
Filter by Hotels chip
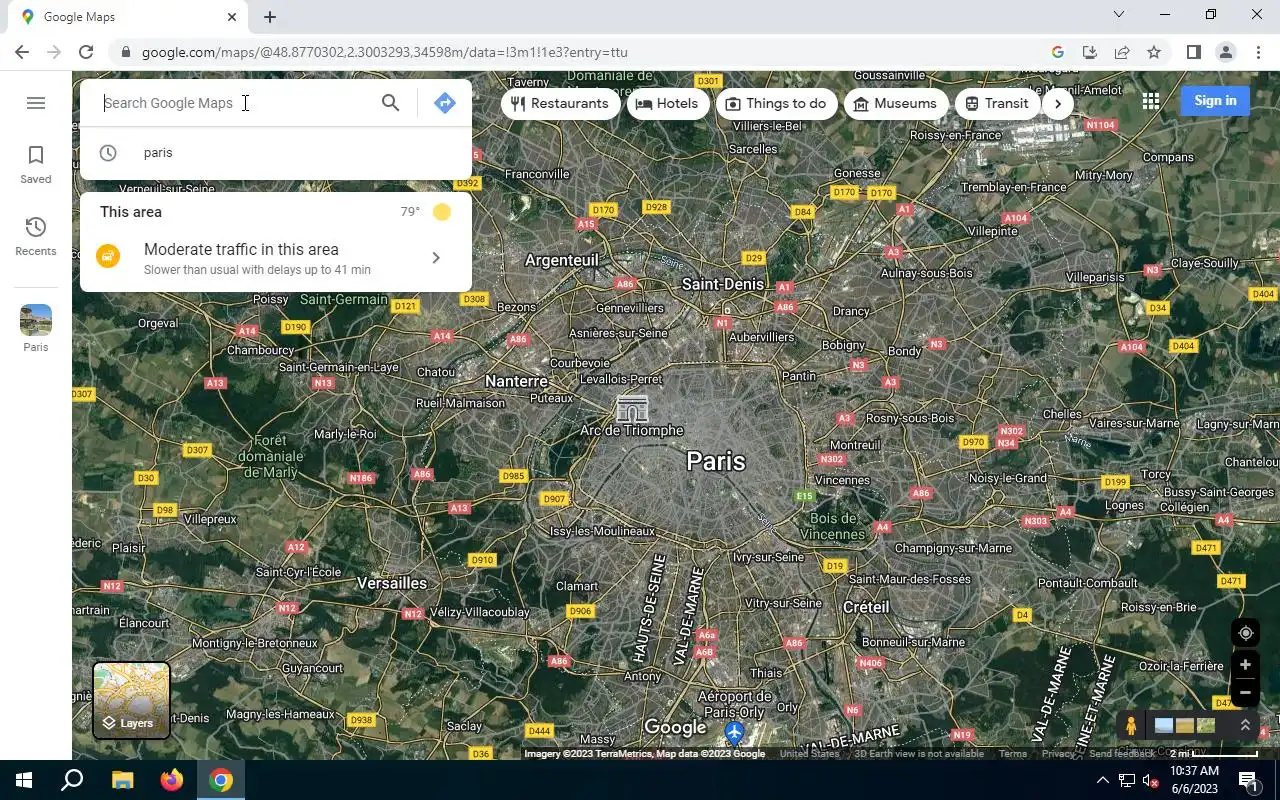click(667, 103)
